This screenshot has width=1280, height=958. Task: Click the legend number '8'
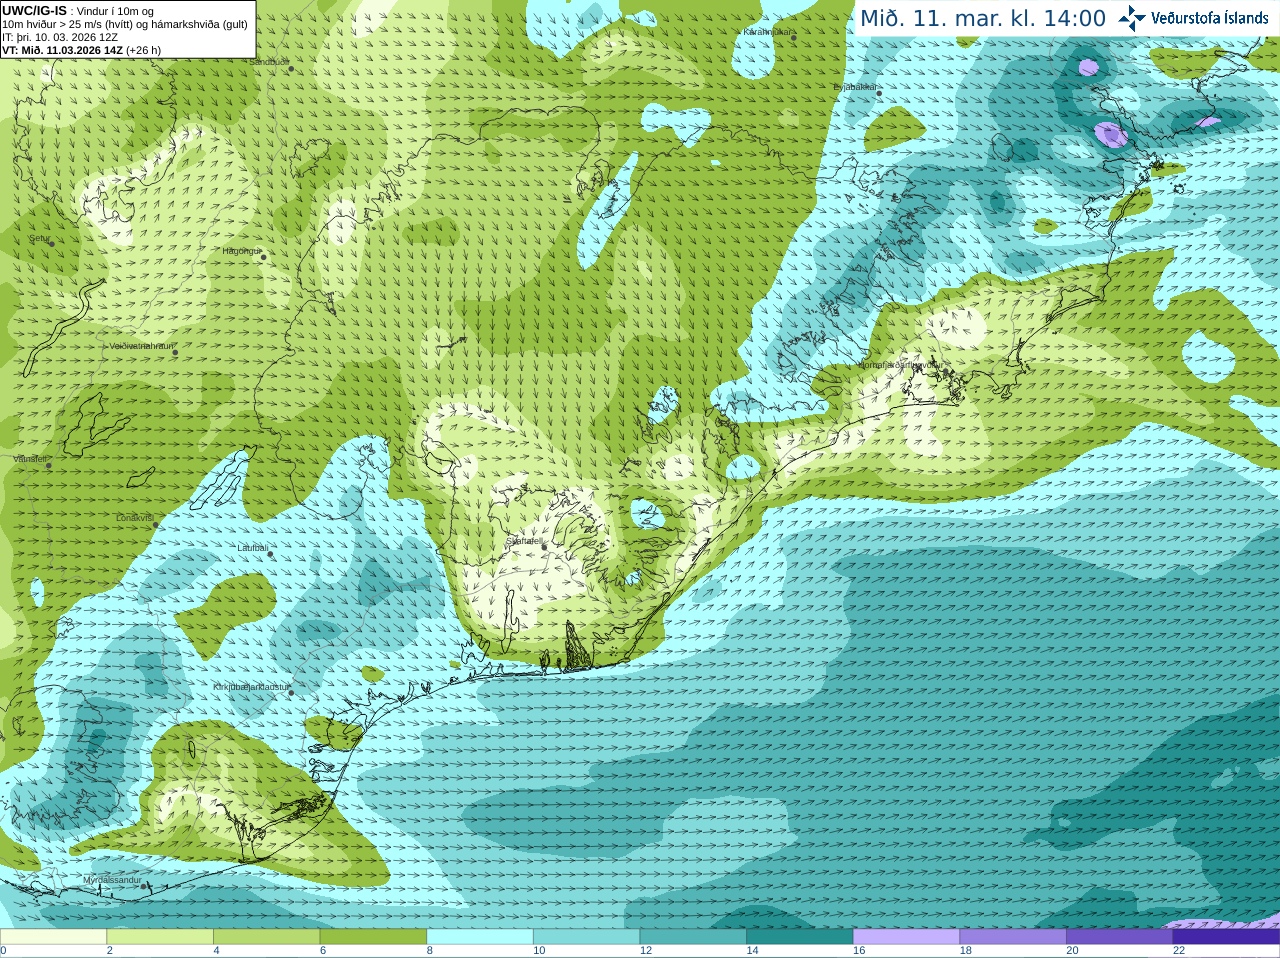430,951
